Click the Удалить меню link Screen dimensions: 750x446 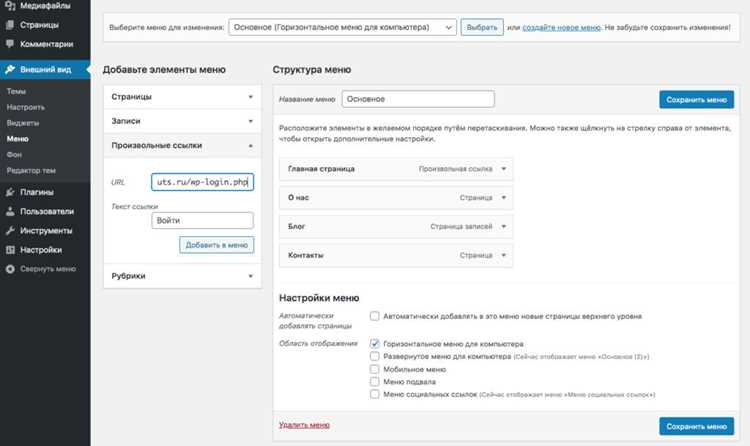[304, 425]
